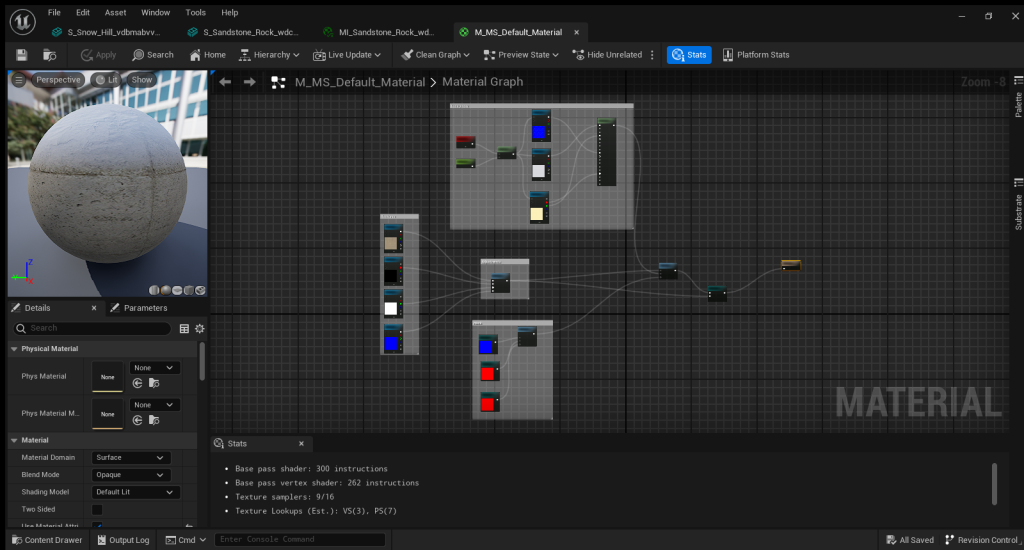
Task: Open the Blend Mode Opaque dropdown
Action: [131, 475]
